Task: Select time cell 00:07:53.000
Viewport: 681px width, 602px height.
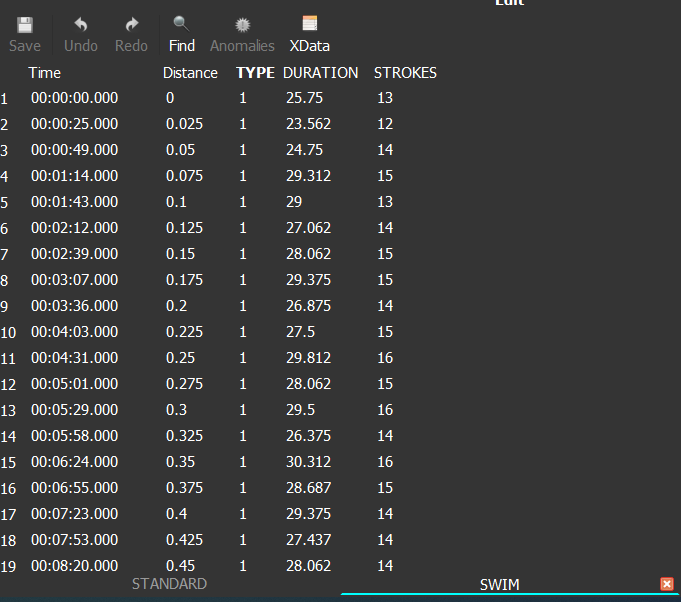Action: click(75, 540)
